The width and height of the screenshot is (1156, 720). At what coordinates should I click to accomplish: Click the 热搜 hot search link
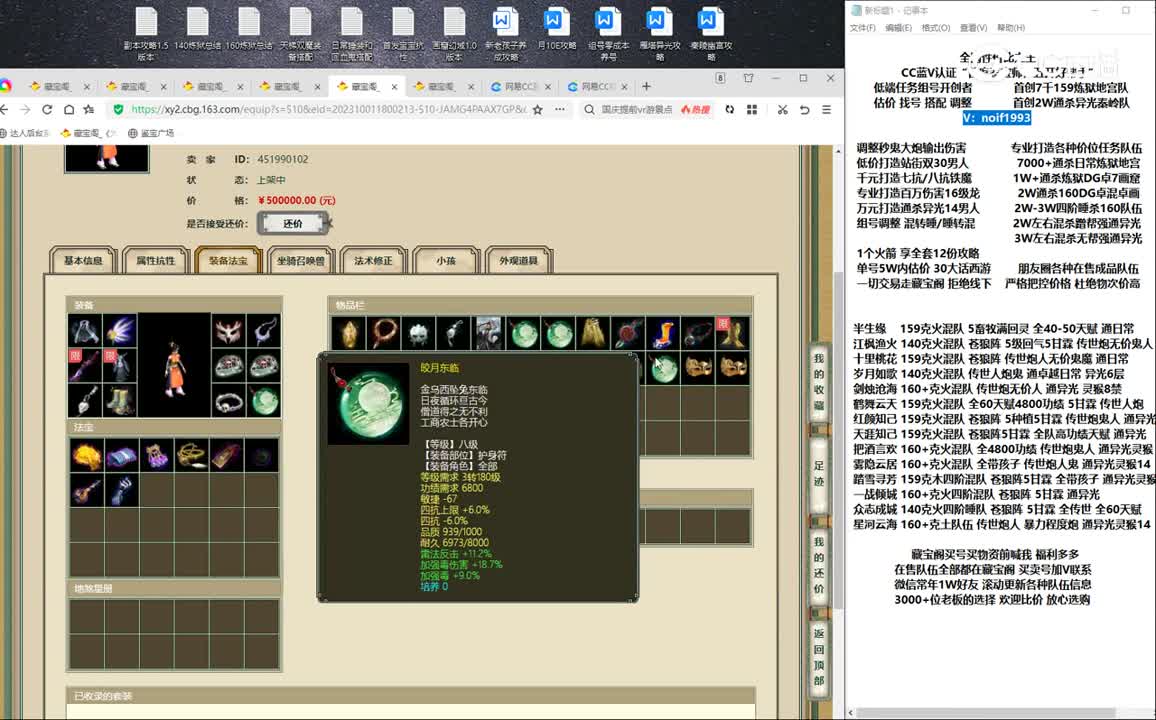(x=695, y=110)
